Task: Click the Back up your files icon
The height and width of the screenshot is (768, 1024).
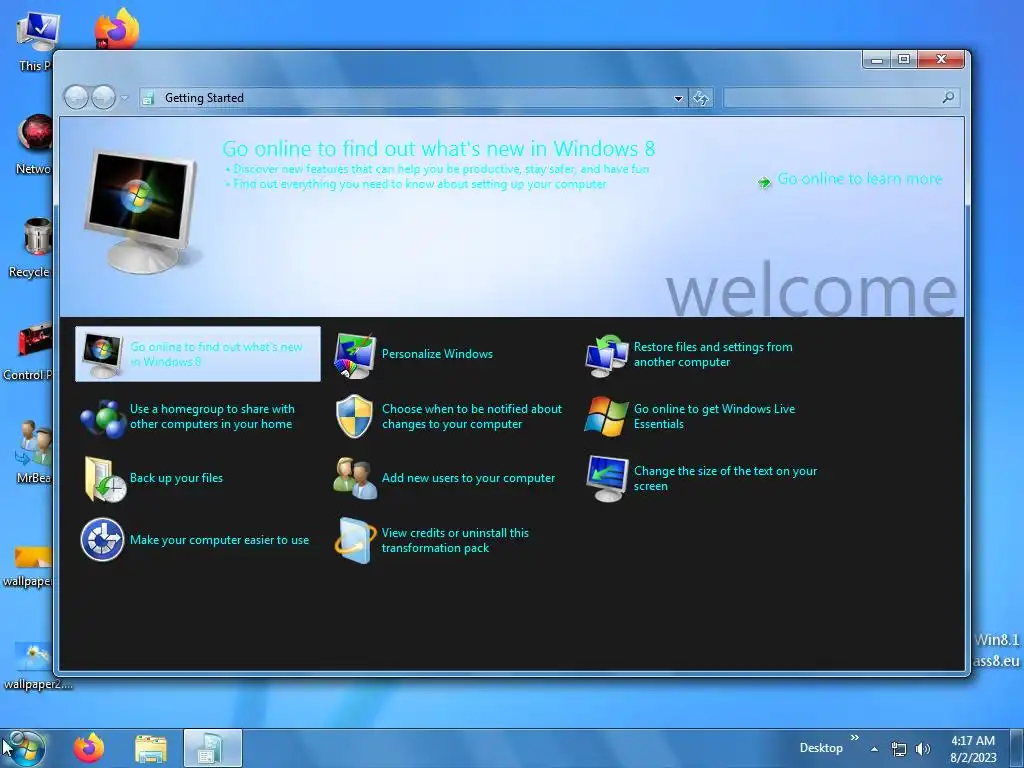Action: (104, 479)
